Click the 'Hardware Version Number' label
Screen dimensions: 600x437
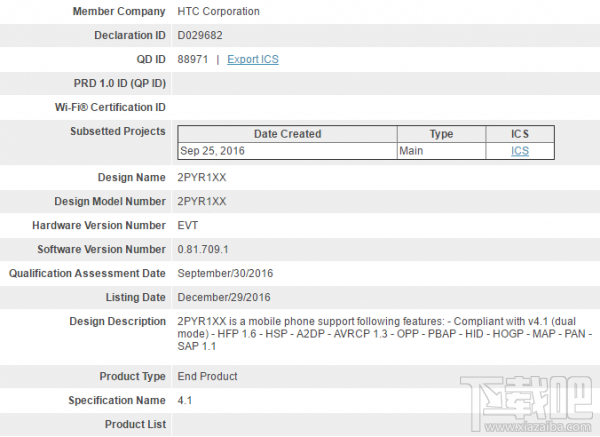point(99,225)
